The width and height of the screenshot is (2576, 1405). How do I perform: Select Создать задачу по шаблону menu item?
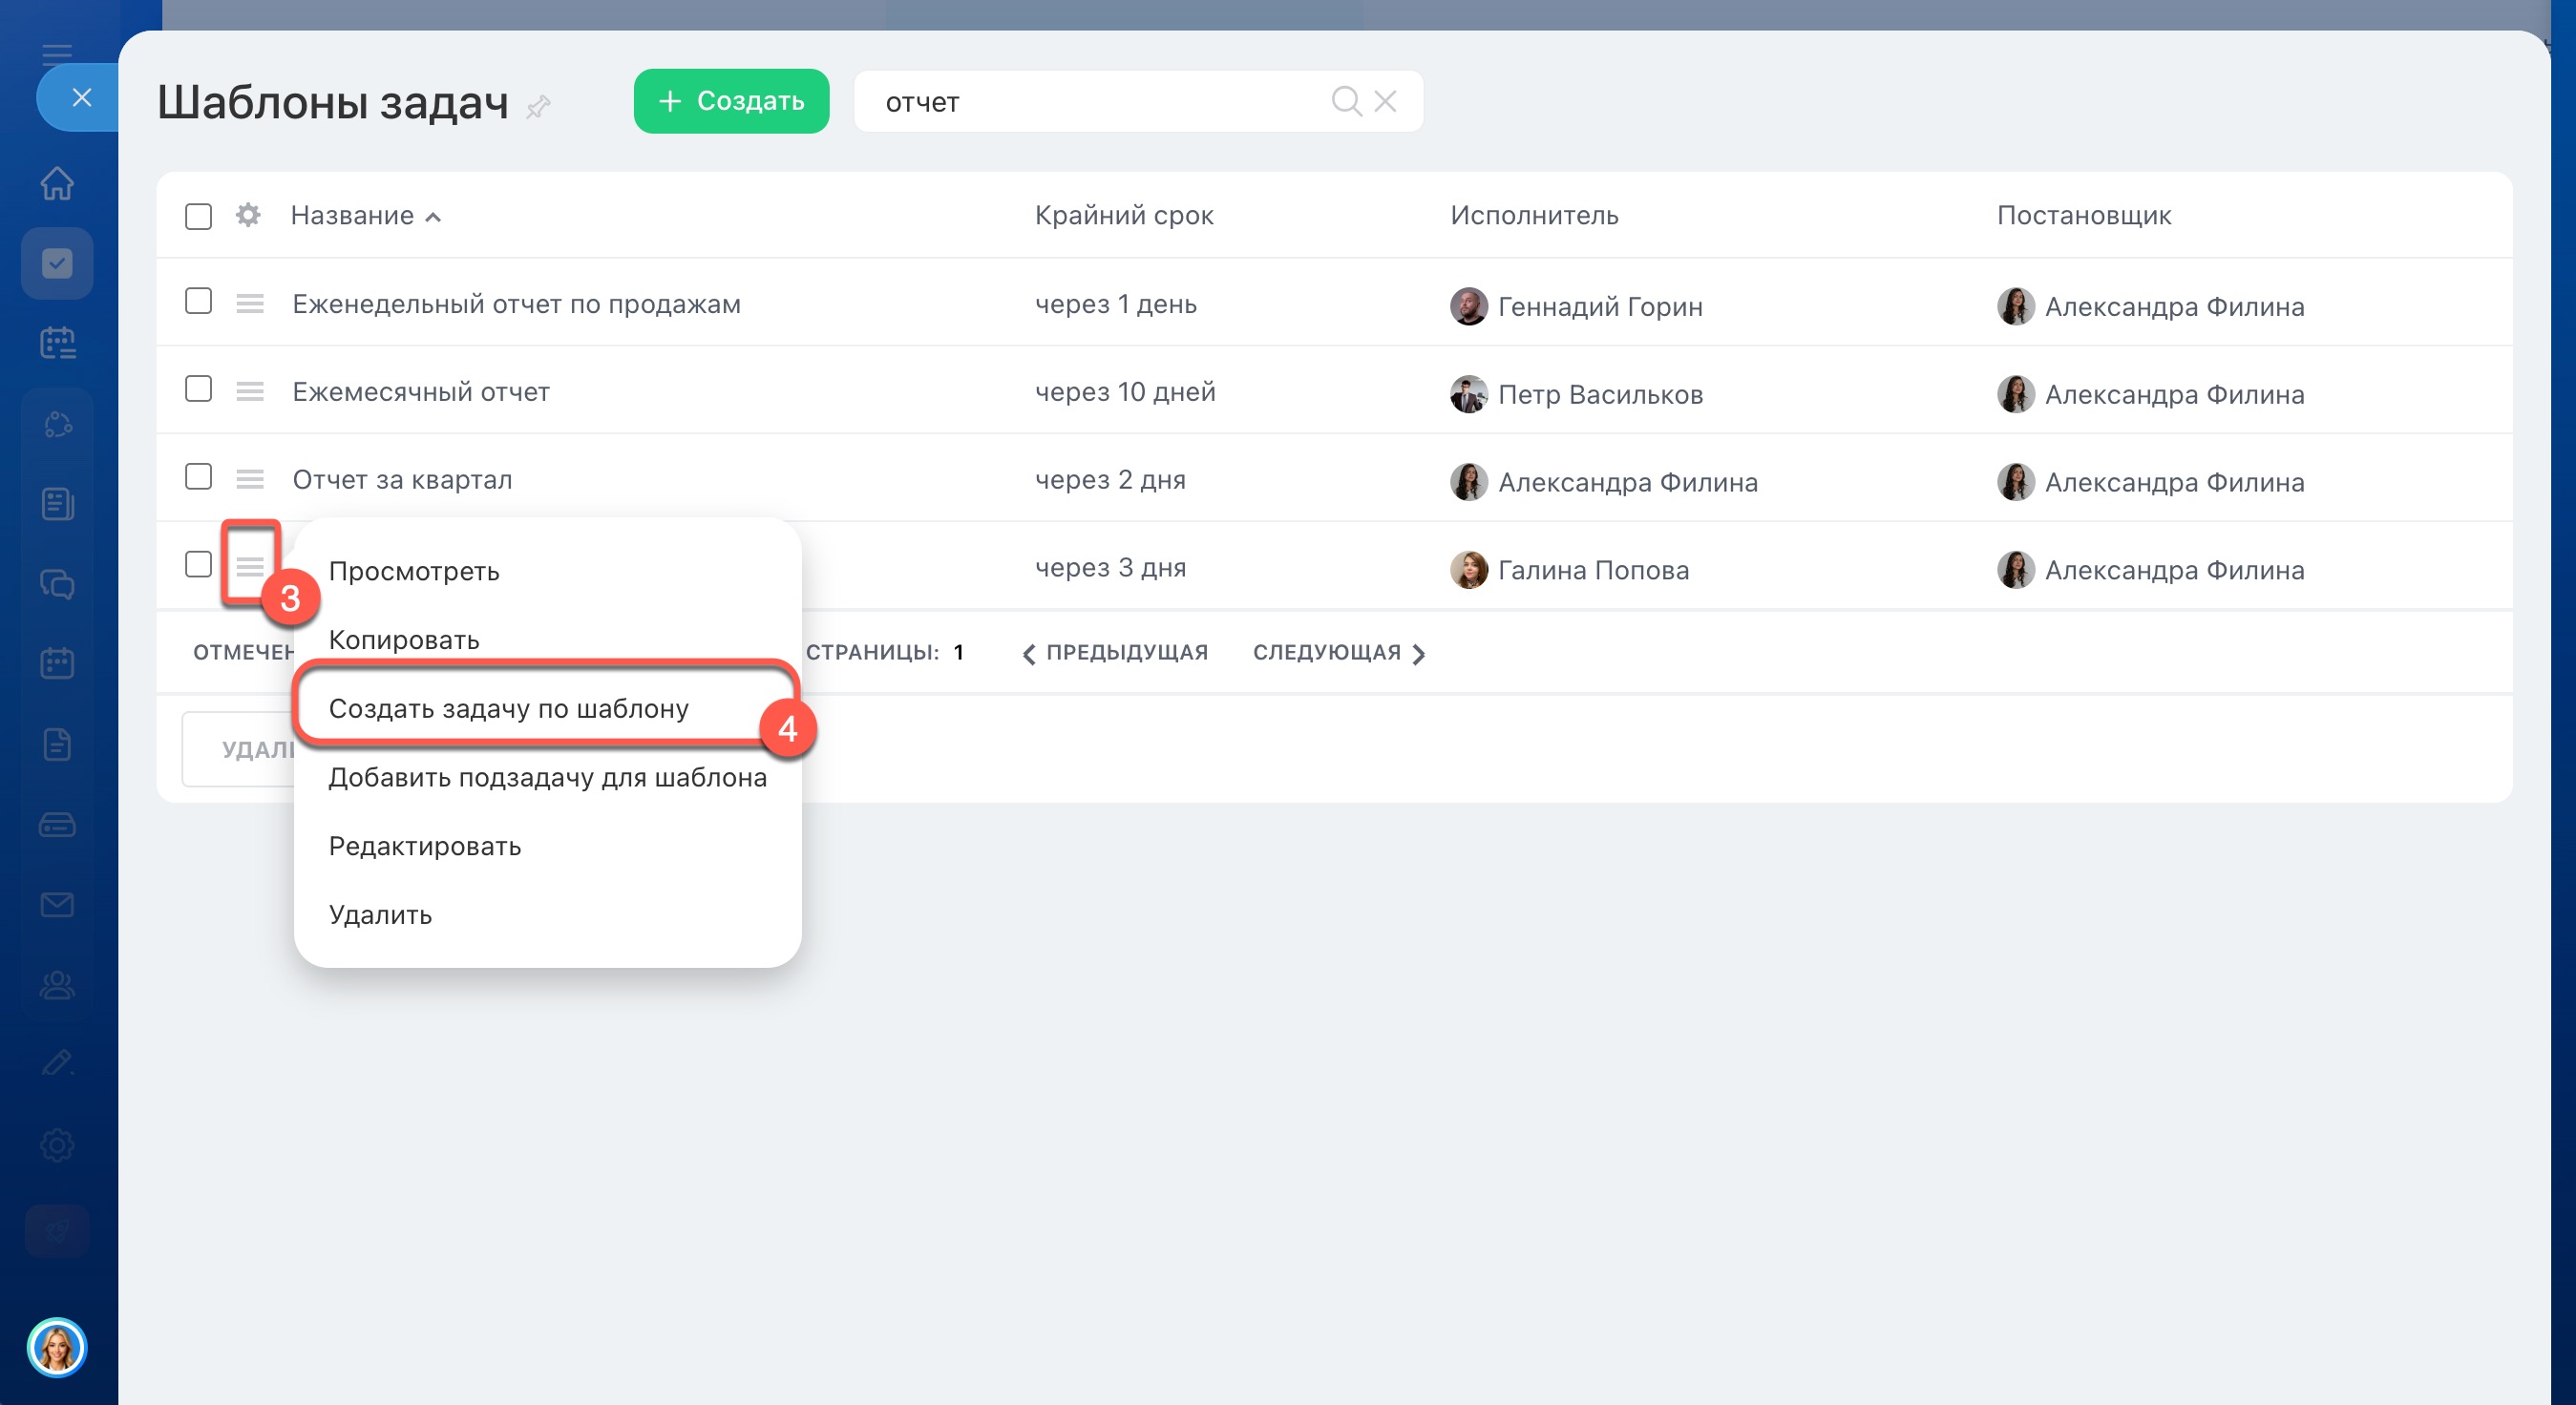[x=508, y=708]
